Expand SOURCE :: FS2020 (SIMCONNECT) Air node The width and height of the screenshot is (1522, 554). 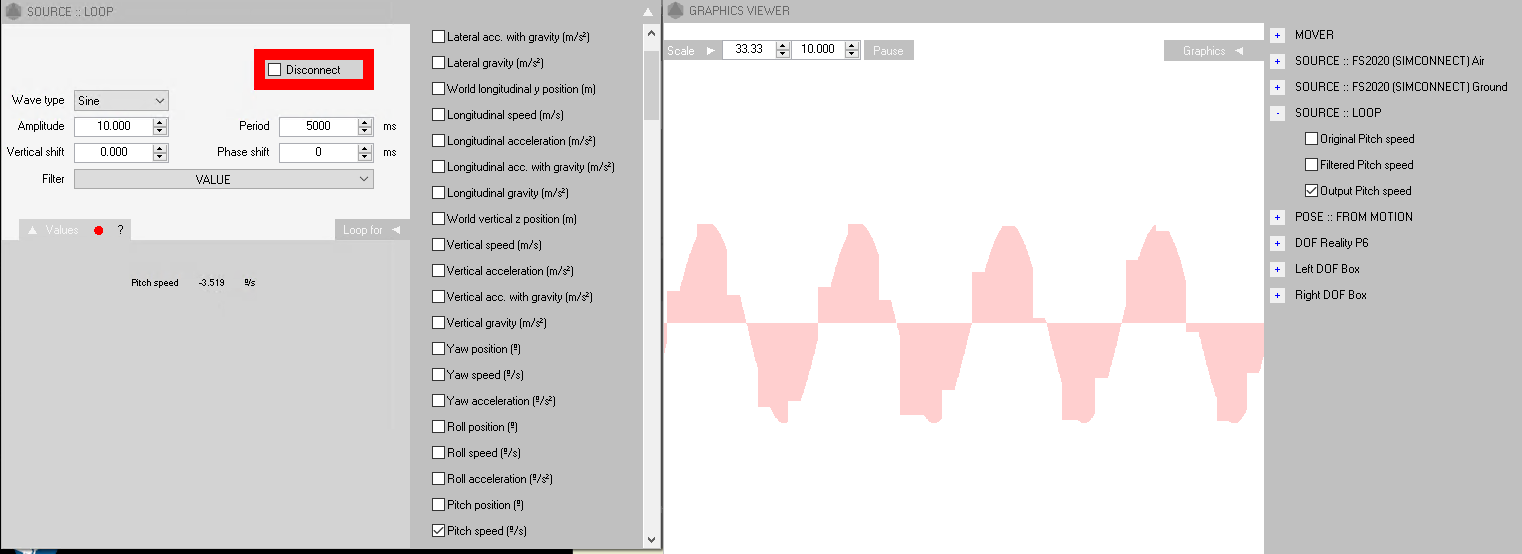[1278, 61]
